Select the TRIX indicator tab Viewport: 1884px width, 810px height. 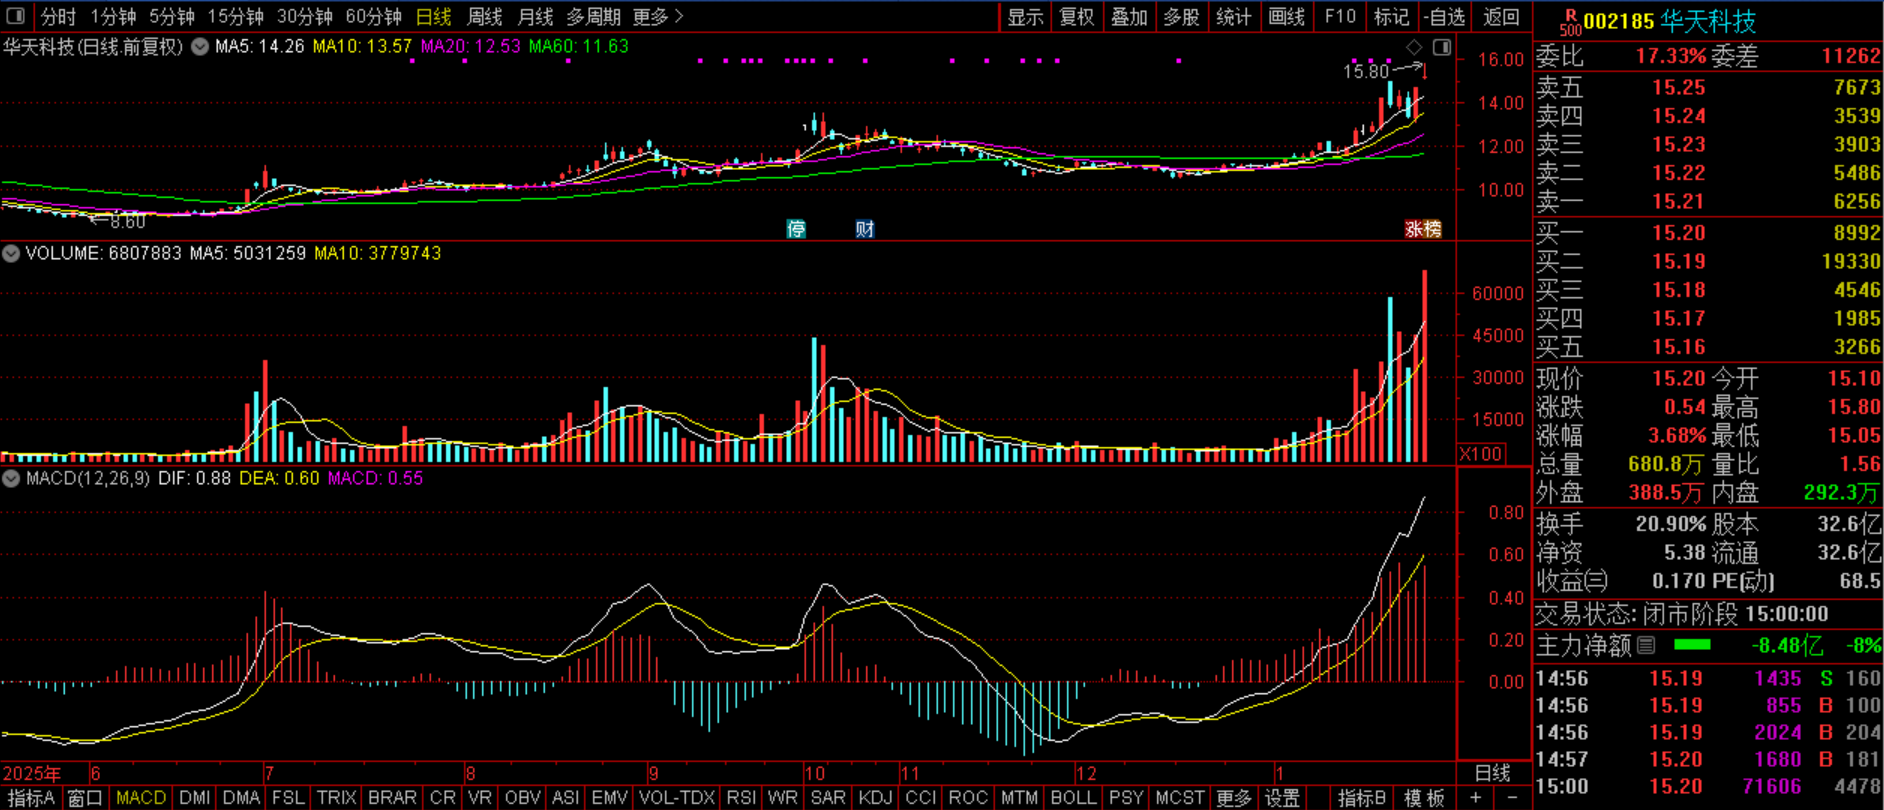337,798
